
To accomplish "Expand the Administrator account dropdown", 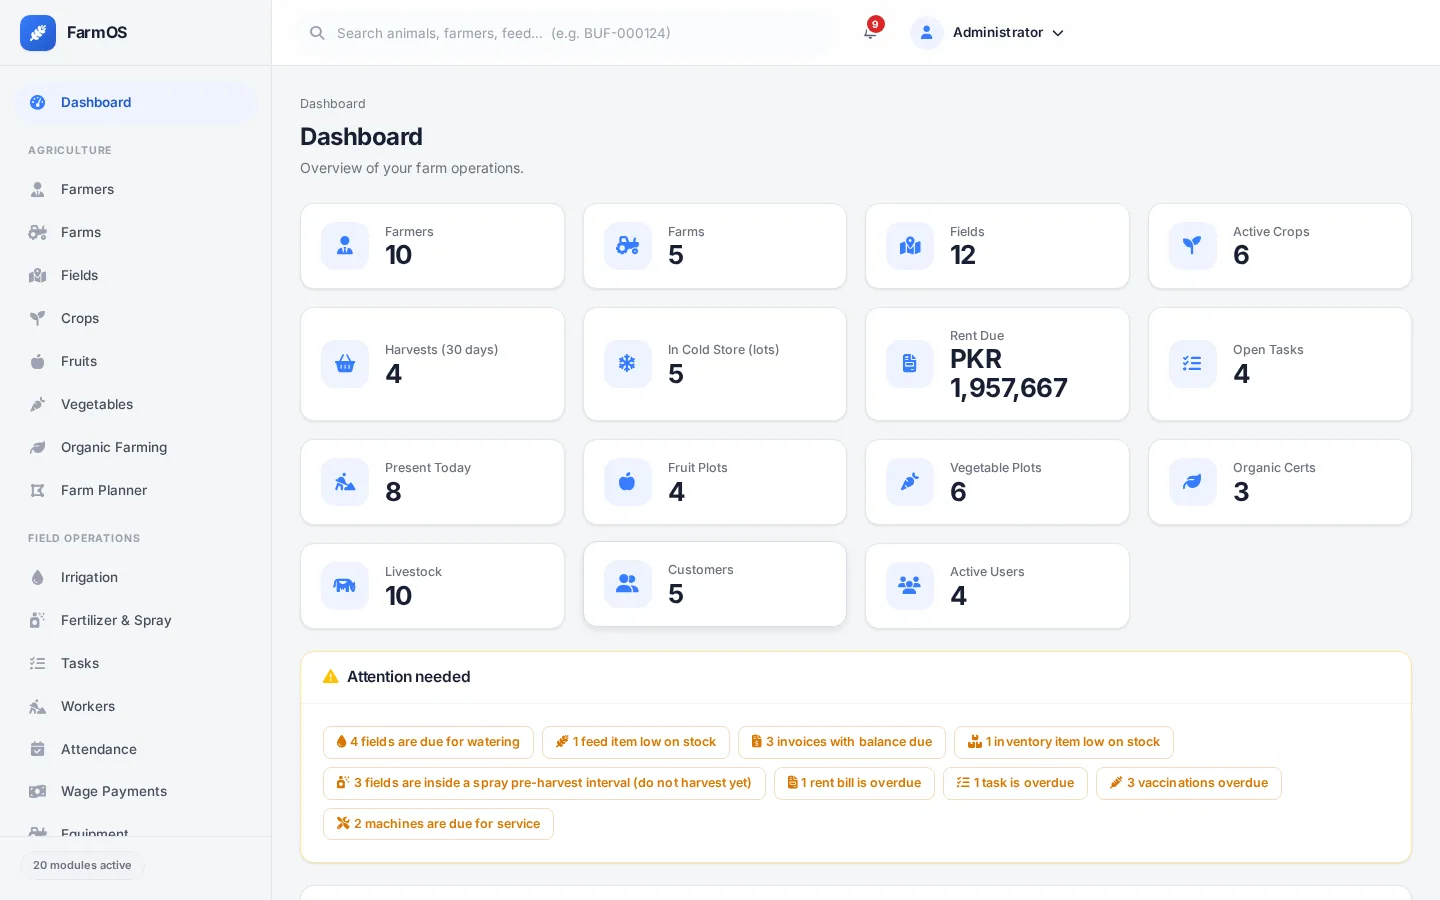I will tap(988, 33).
